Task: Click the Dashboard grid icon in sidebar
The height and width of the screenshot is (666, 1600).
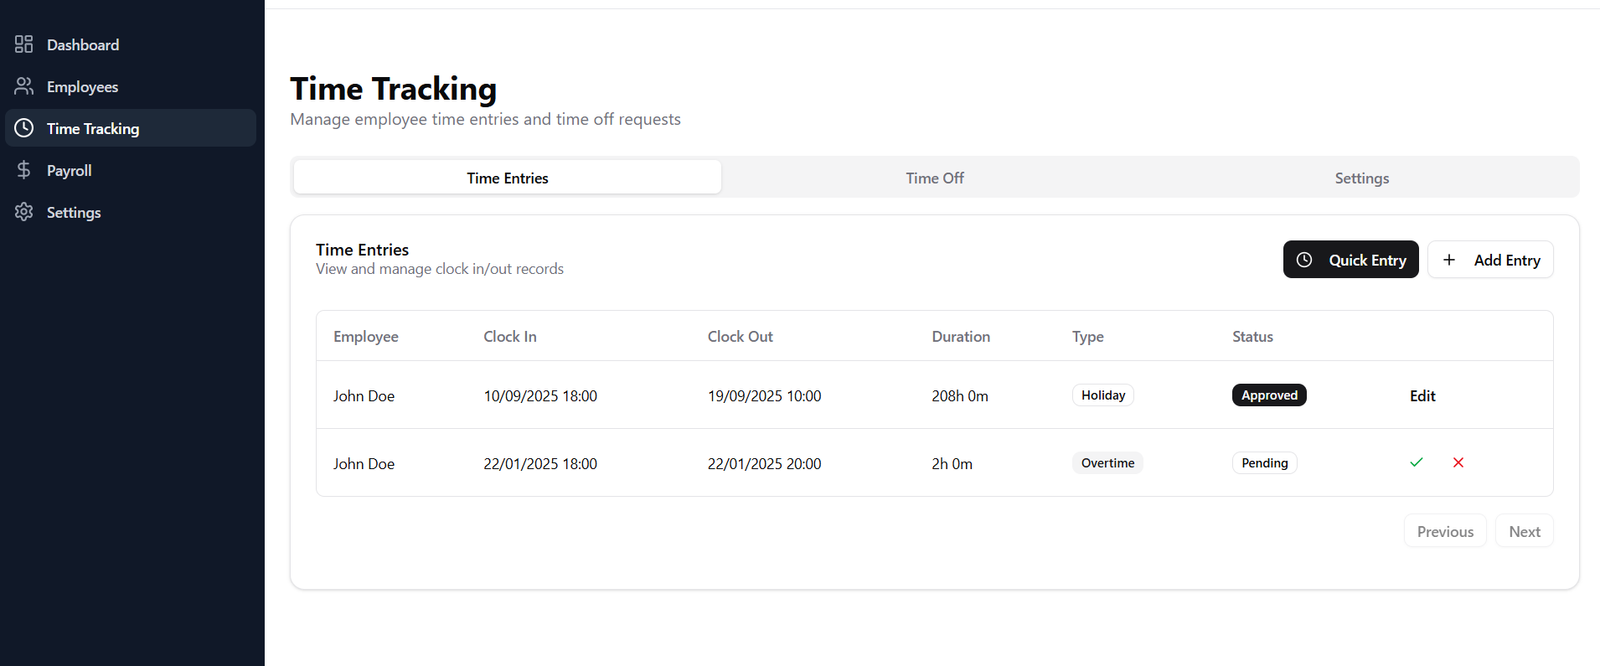Action: 24,44
